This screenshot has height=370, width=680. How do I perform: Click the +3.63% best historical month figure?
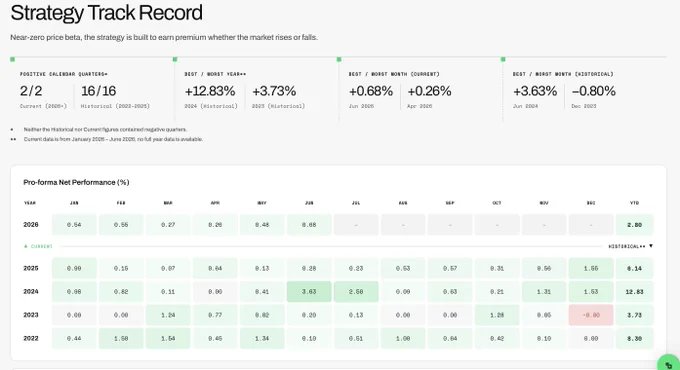coord(535,91)
